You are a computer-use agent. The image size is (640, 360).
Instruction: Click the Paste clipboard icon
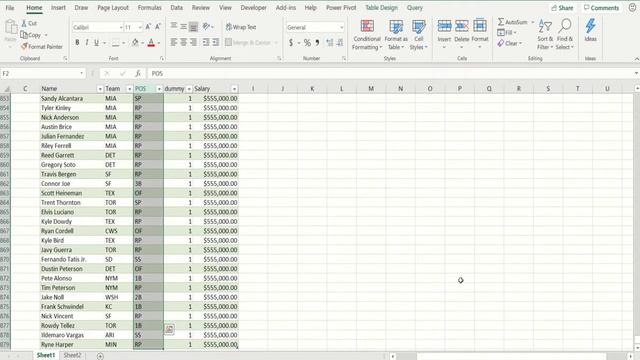point(11,28)
